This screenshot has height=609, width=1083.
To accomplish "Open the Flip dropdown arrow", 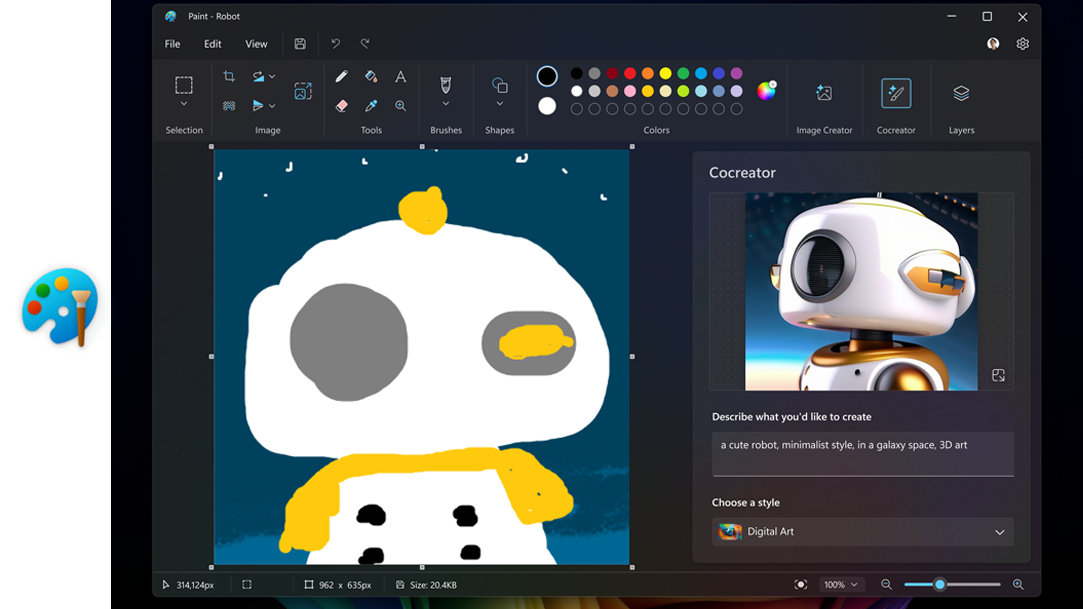I will [272, 106].
